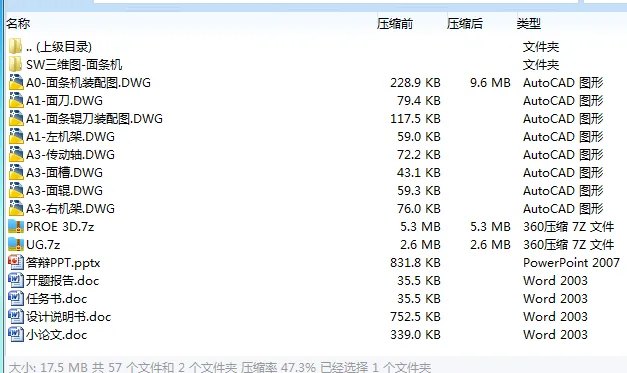627x373 pixels.
Task: Click the .. (上级目录) row label
Action: pos(59,47)
